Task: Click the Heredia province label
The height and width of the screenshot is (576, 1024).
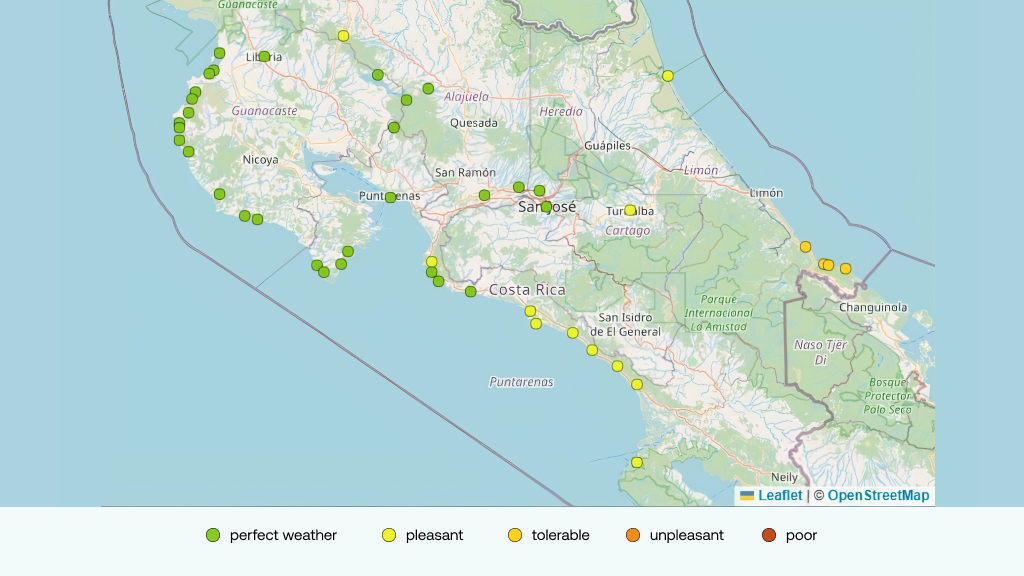Action: [x=561, y=112]
